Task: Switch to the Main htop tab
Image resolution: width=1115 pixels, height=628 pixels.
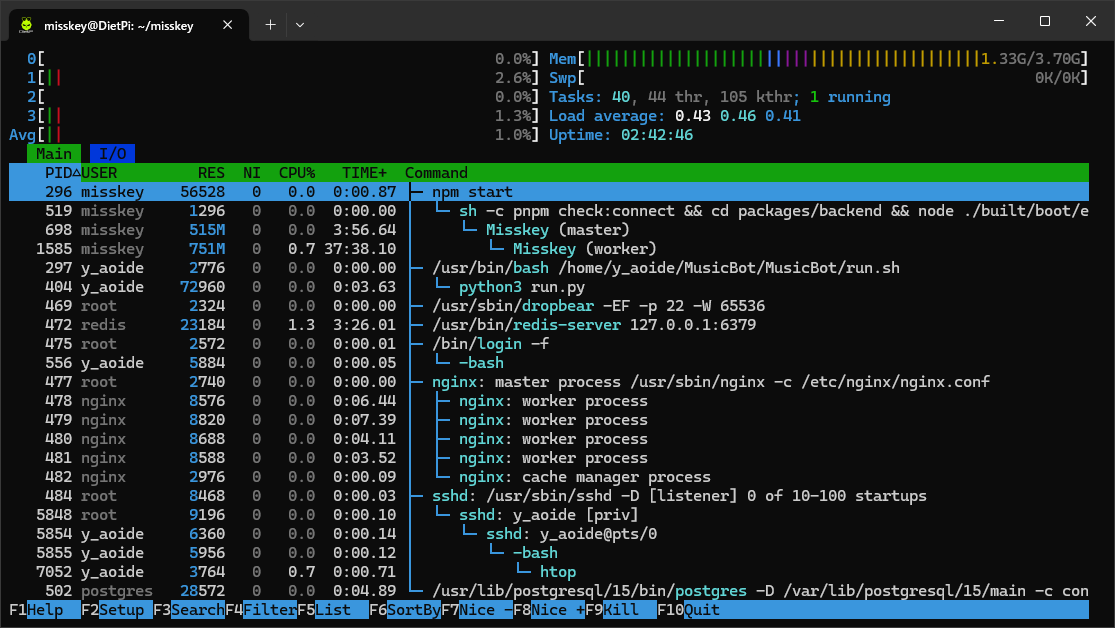Action: (x=54, y=154)
